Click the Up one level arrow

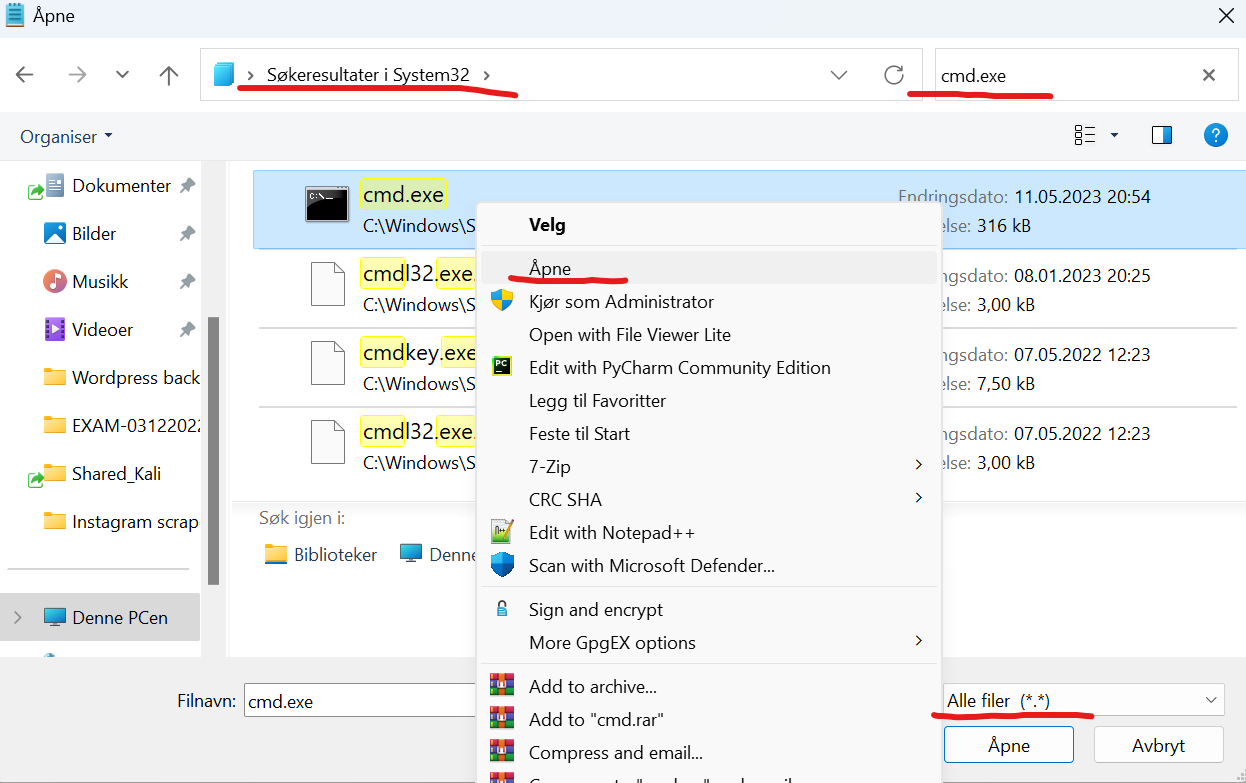[169, 75]
